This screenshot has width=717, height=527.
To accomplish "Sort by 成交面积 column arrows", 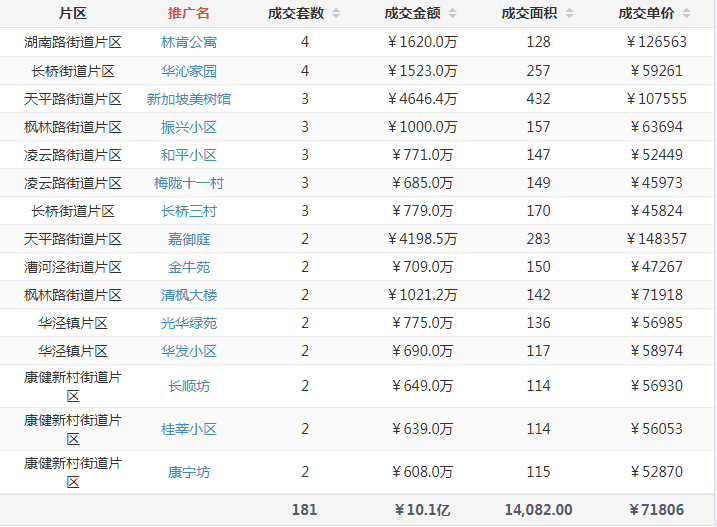I will coord(569,14).
